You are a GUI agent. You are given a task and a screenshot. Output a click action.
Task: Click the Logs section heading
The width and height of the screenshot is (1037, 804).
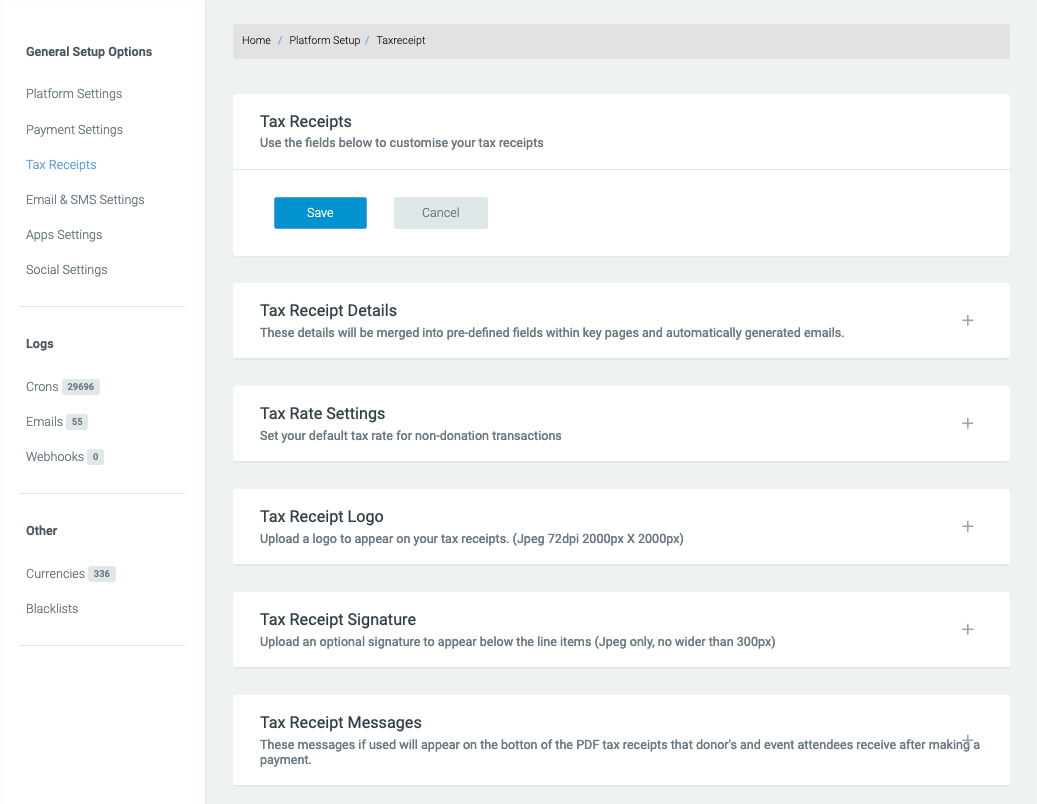coord(40,344)
